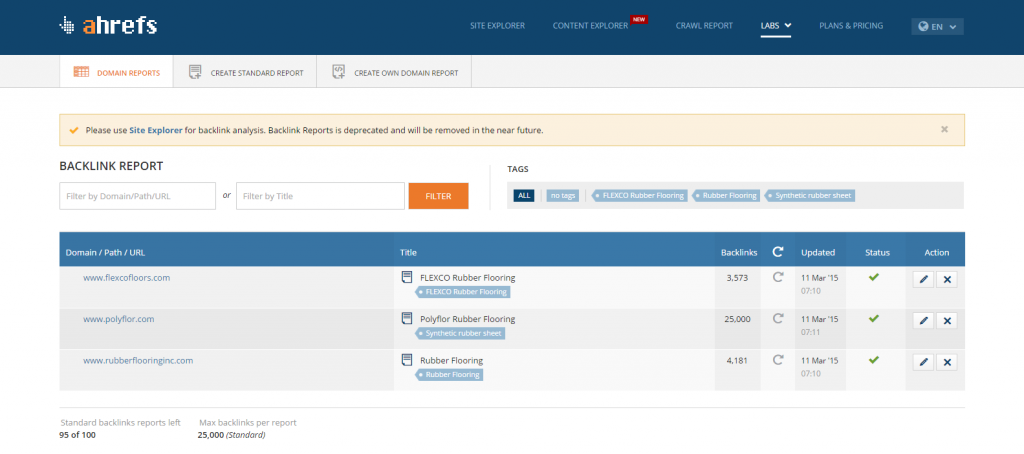Click document icon beside FLEXCO Rubber Flooring title
Viewport: 1024px width, 454px height.
pos(407,278)
